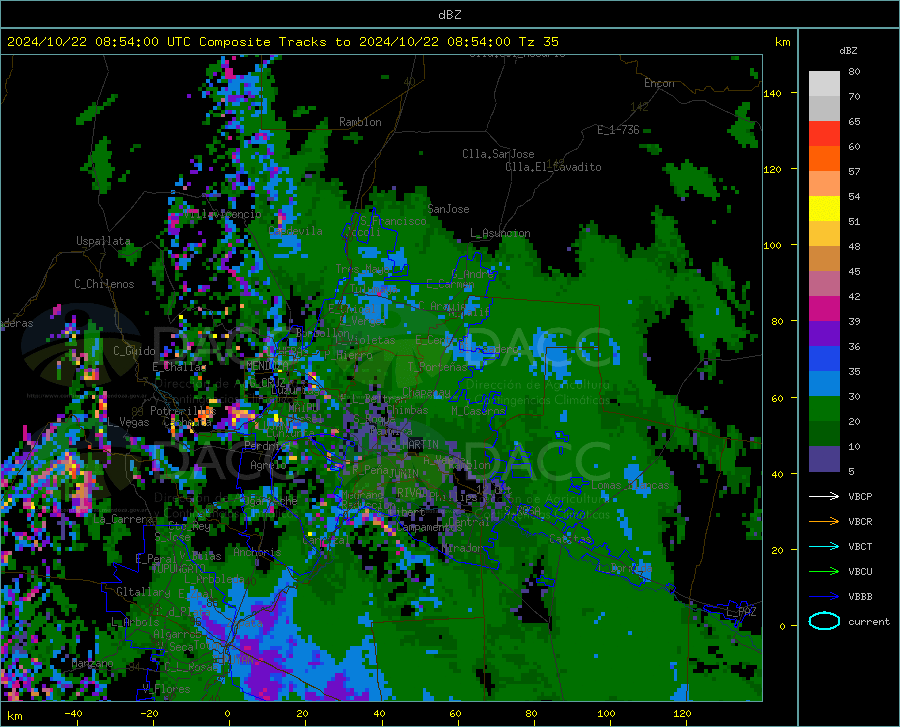Click the 'Clla.El_Cavadito' label on the map

pyautogui.click(x=553, y=167)
